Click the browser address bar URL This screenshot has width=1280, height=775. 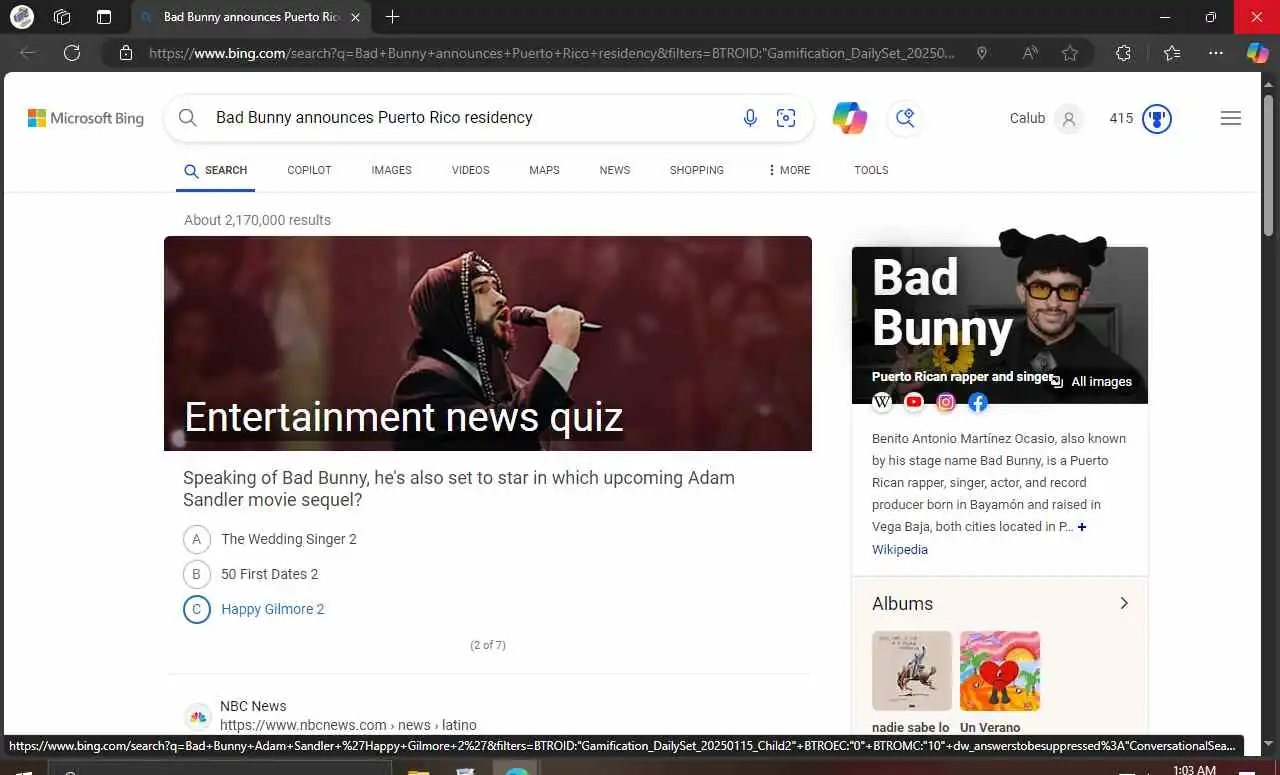click(x=550, y=53)
